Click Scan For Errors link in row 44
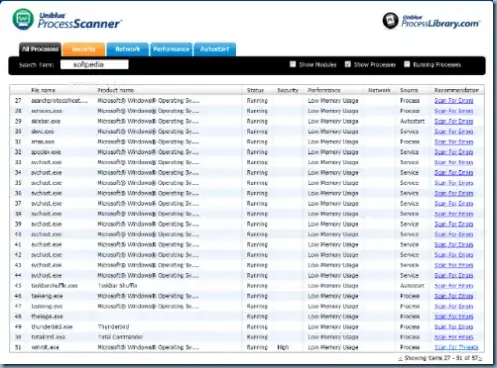The image size is (497, 368). pyautogui.click(x=454, y=275)
